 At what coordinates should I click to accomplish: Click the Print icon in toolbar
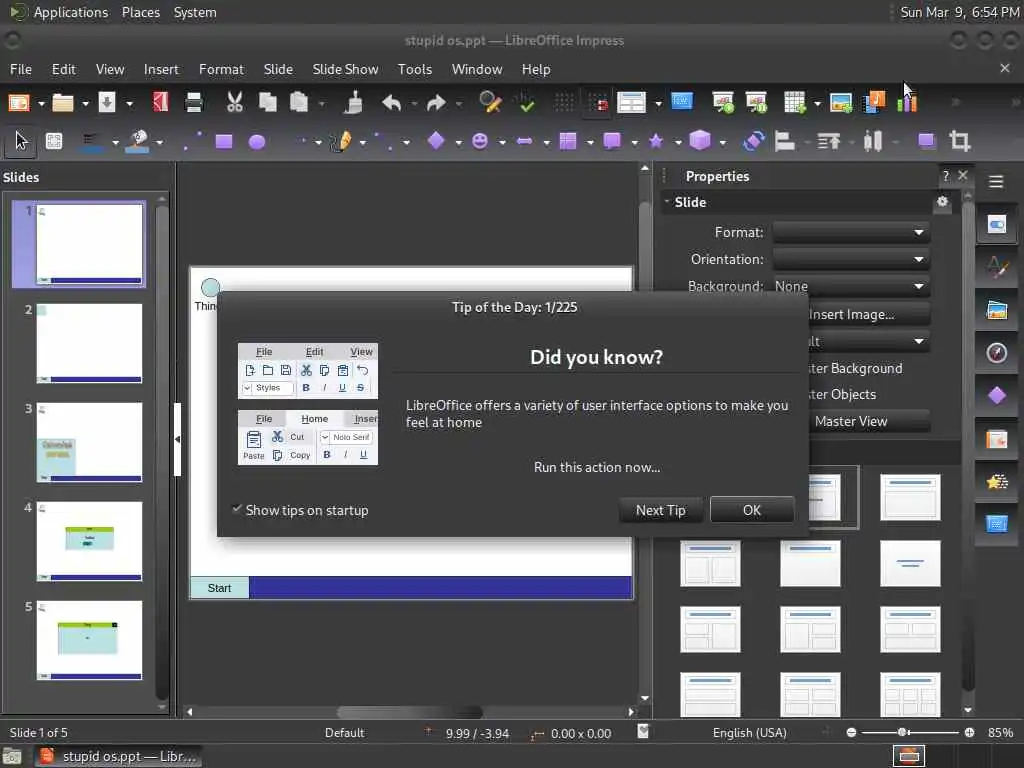click(x=194, y=102)
